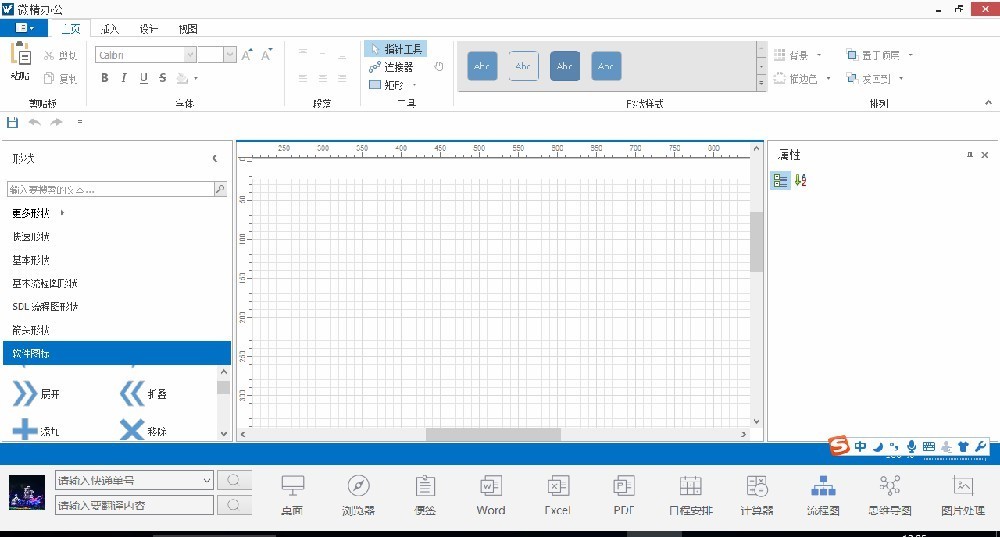
Task: Select the Pointer tool (指针工具)
Action: pyautogui.click(x=396, y=49)
